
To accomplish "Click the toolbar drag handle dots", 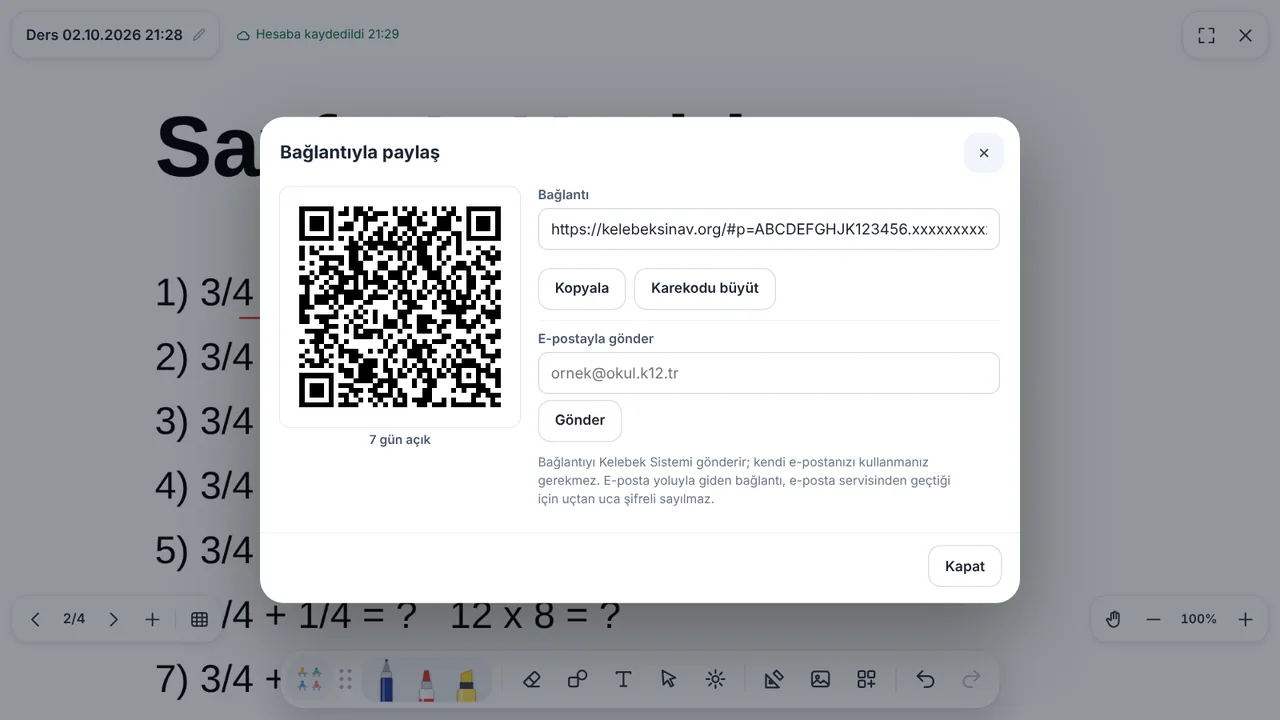I will (x=346, y=679).
